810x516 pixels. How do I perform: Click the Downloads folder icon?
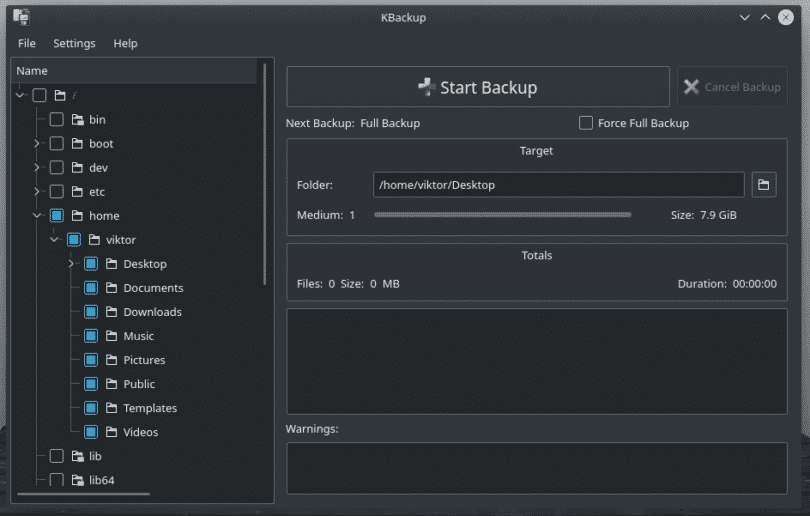coord(112,312)
